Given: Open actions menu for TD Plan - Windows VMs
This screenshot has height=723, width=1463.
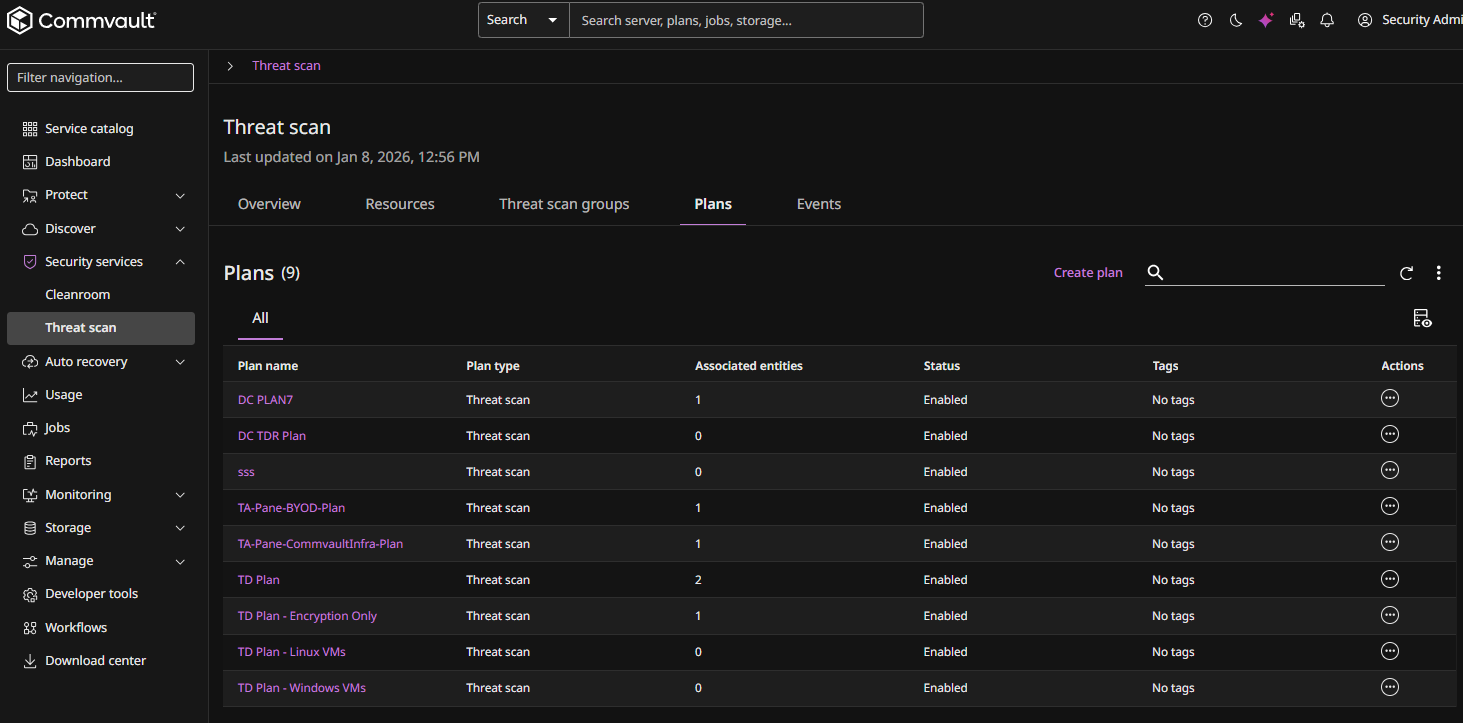Looking at the screenshot, I should (1389, 687).
